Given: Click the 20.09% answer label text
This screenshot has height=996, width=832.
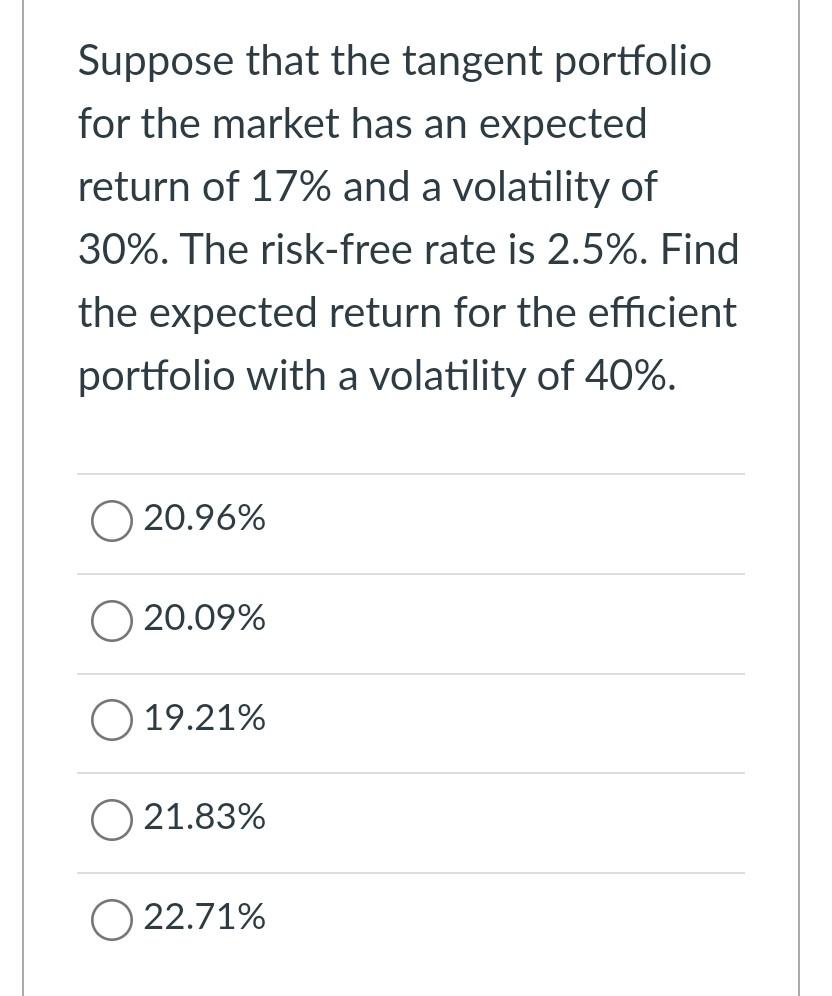Looking at the screenshot, I should click(x=204, y=618).
